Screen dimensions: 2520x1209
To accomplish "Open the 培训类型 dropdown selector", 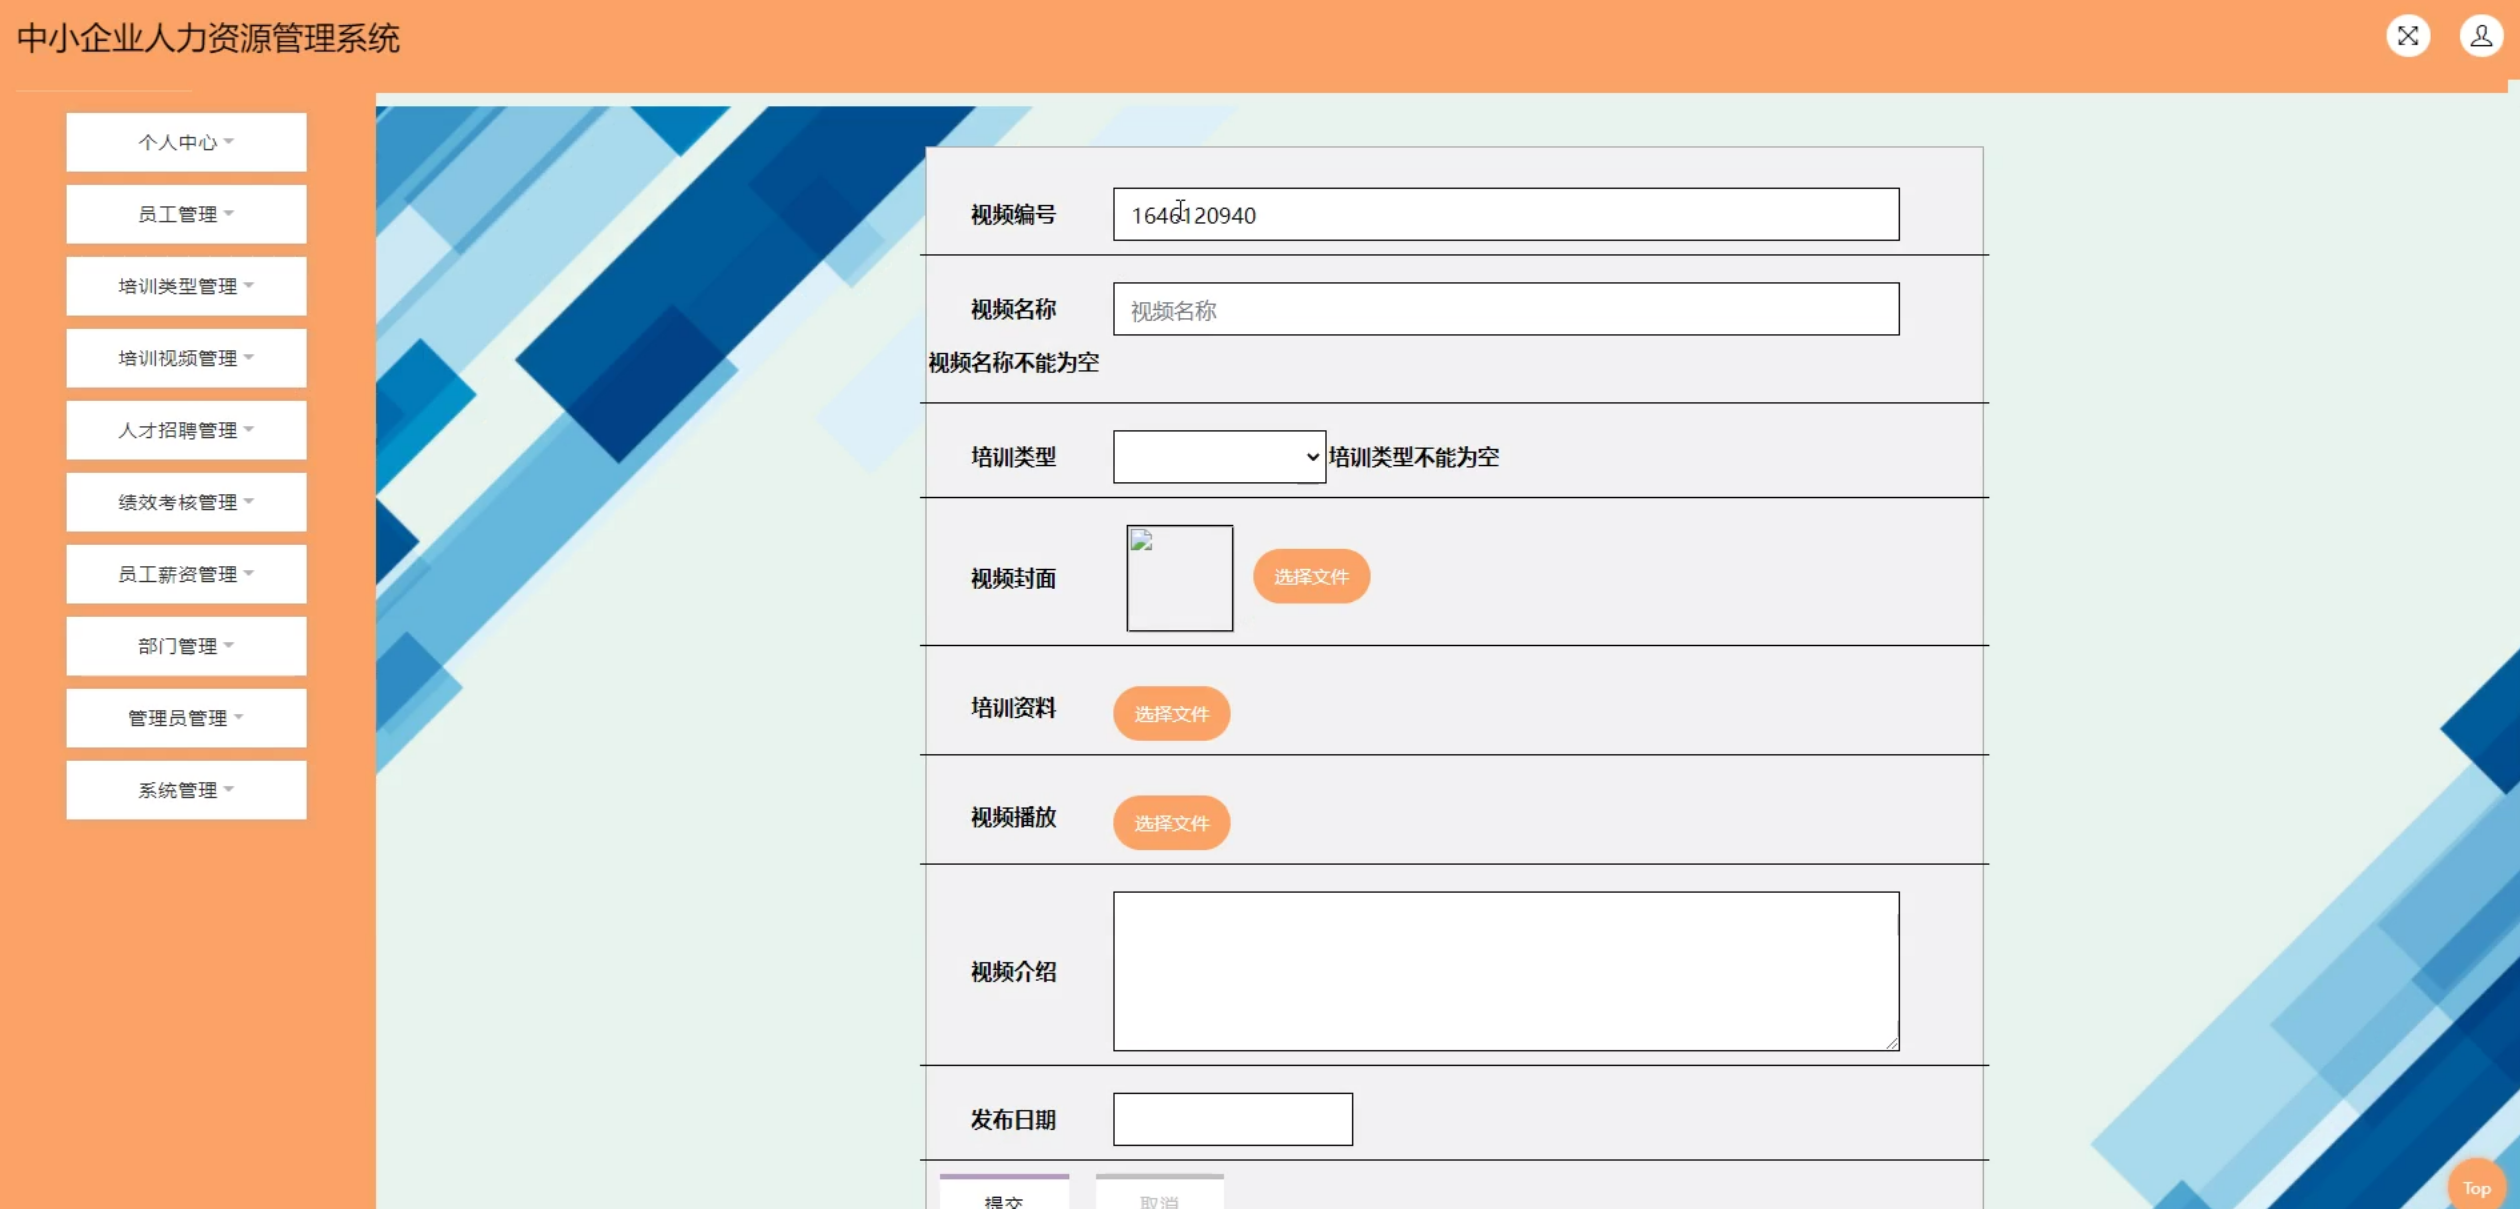I will [x=1219, y=457].
